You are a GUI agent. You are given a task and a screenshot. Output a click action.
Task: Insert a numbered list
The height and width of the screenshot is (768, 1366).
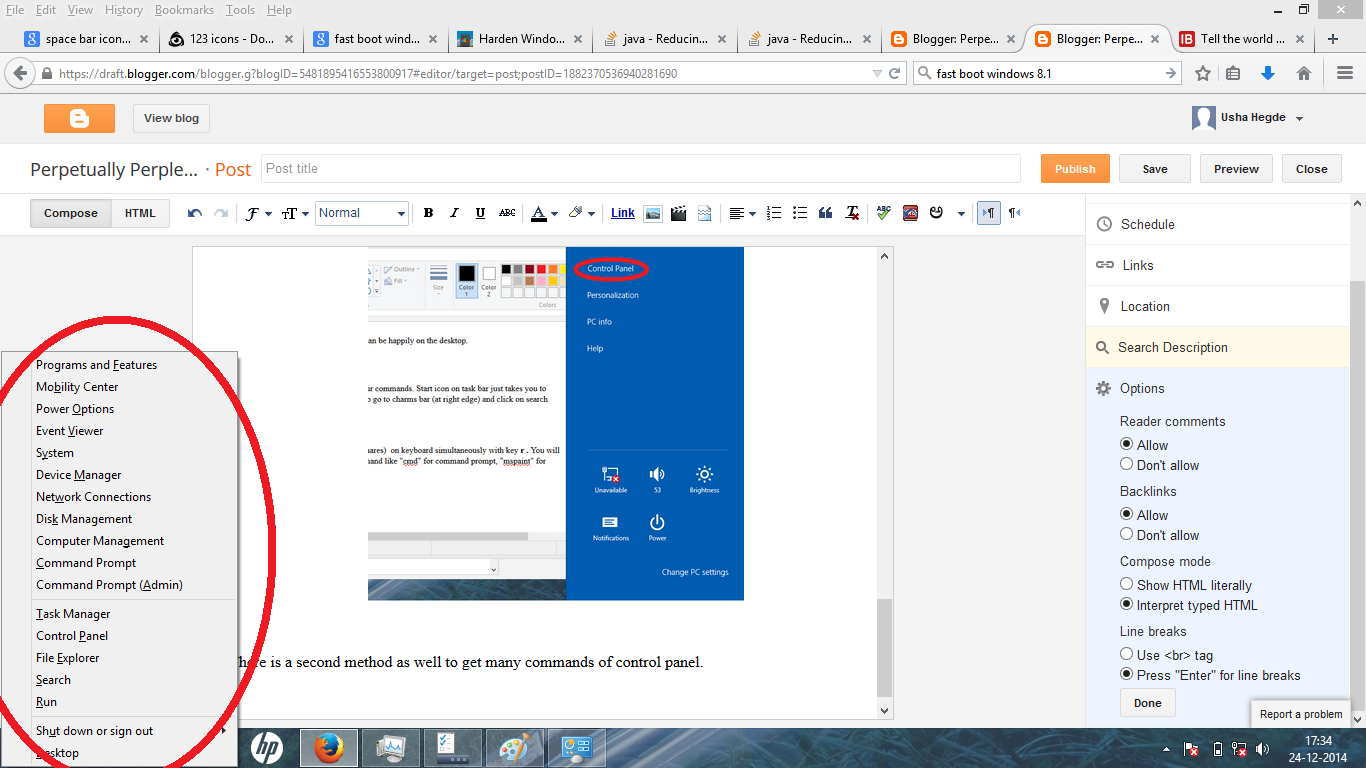[x=774, y=213]
